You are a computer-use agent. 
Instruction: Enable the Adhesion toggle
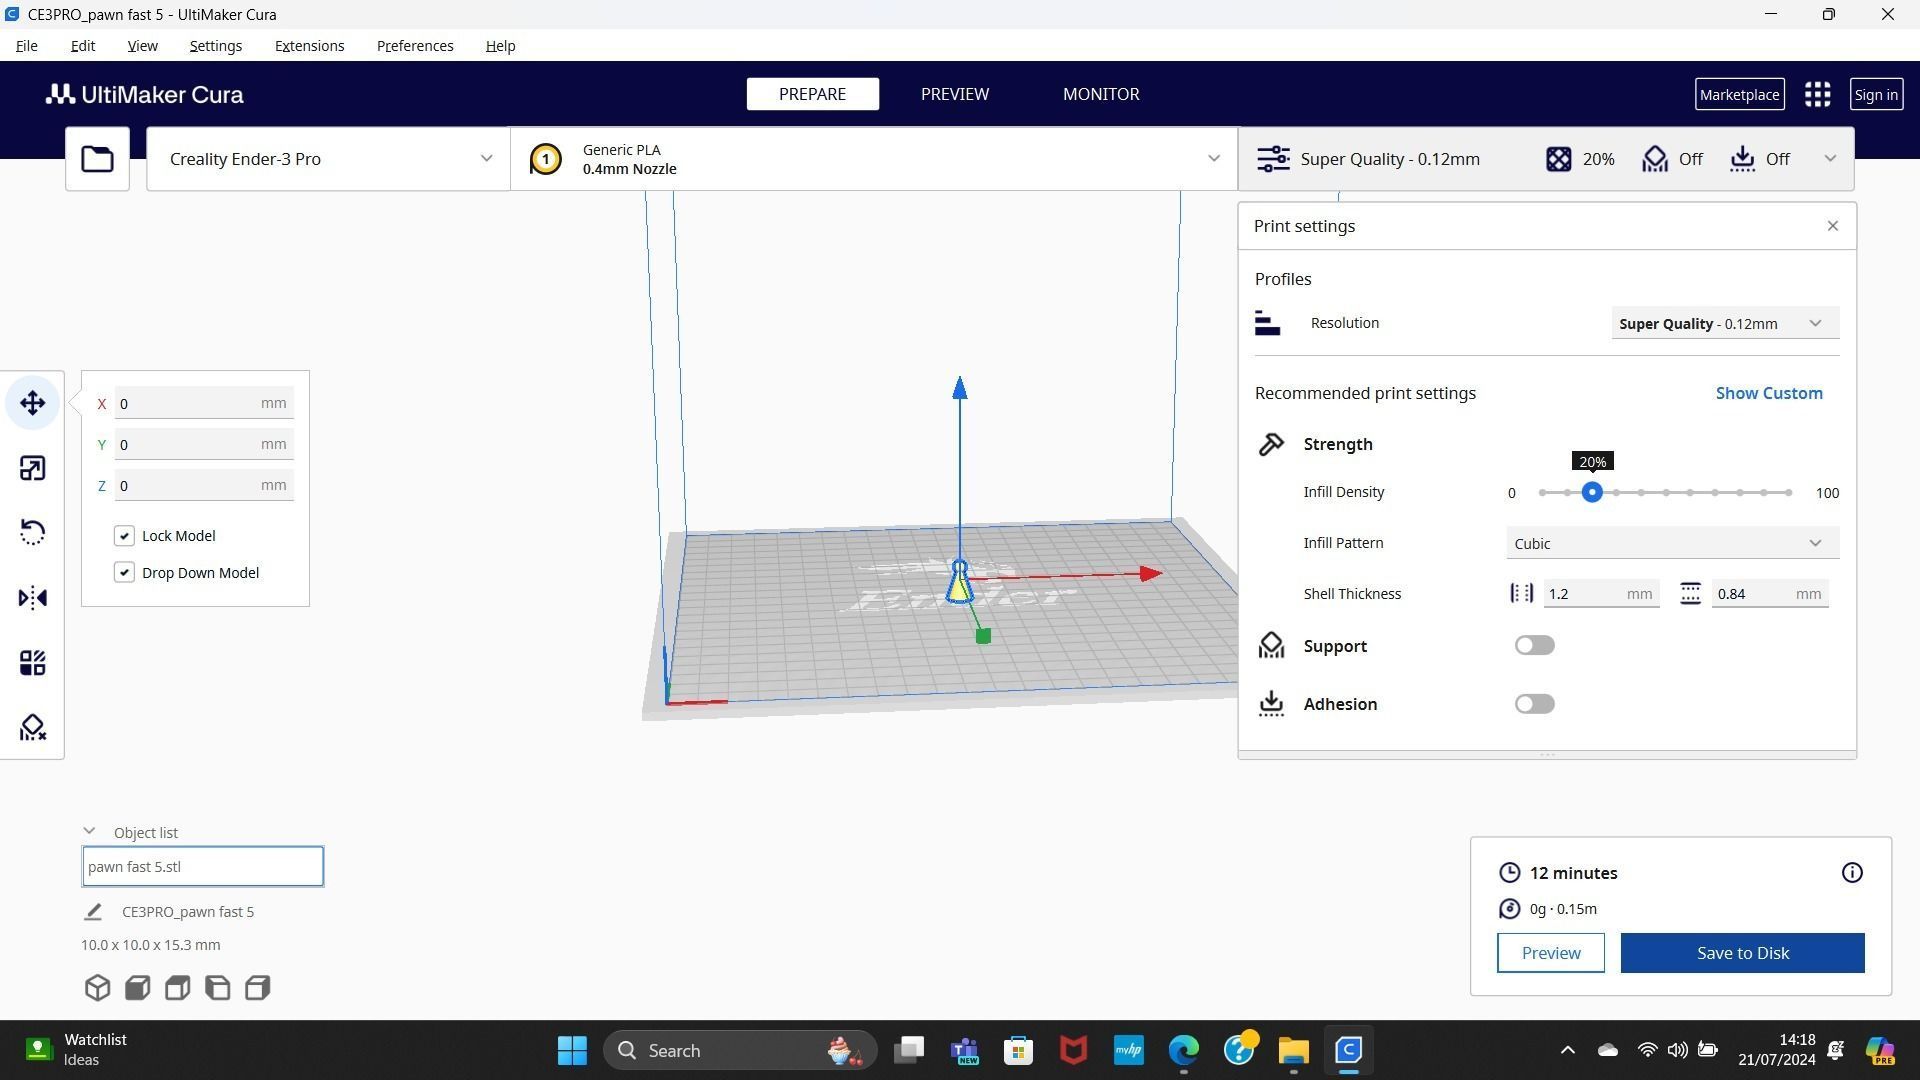coord(1534,704)
